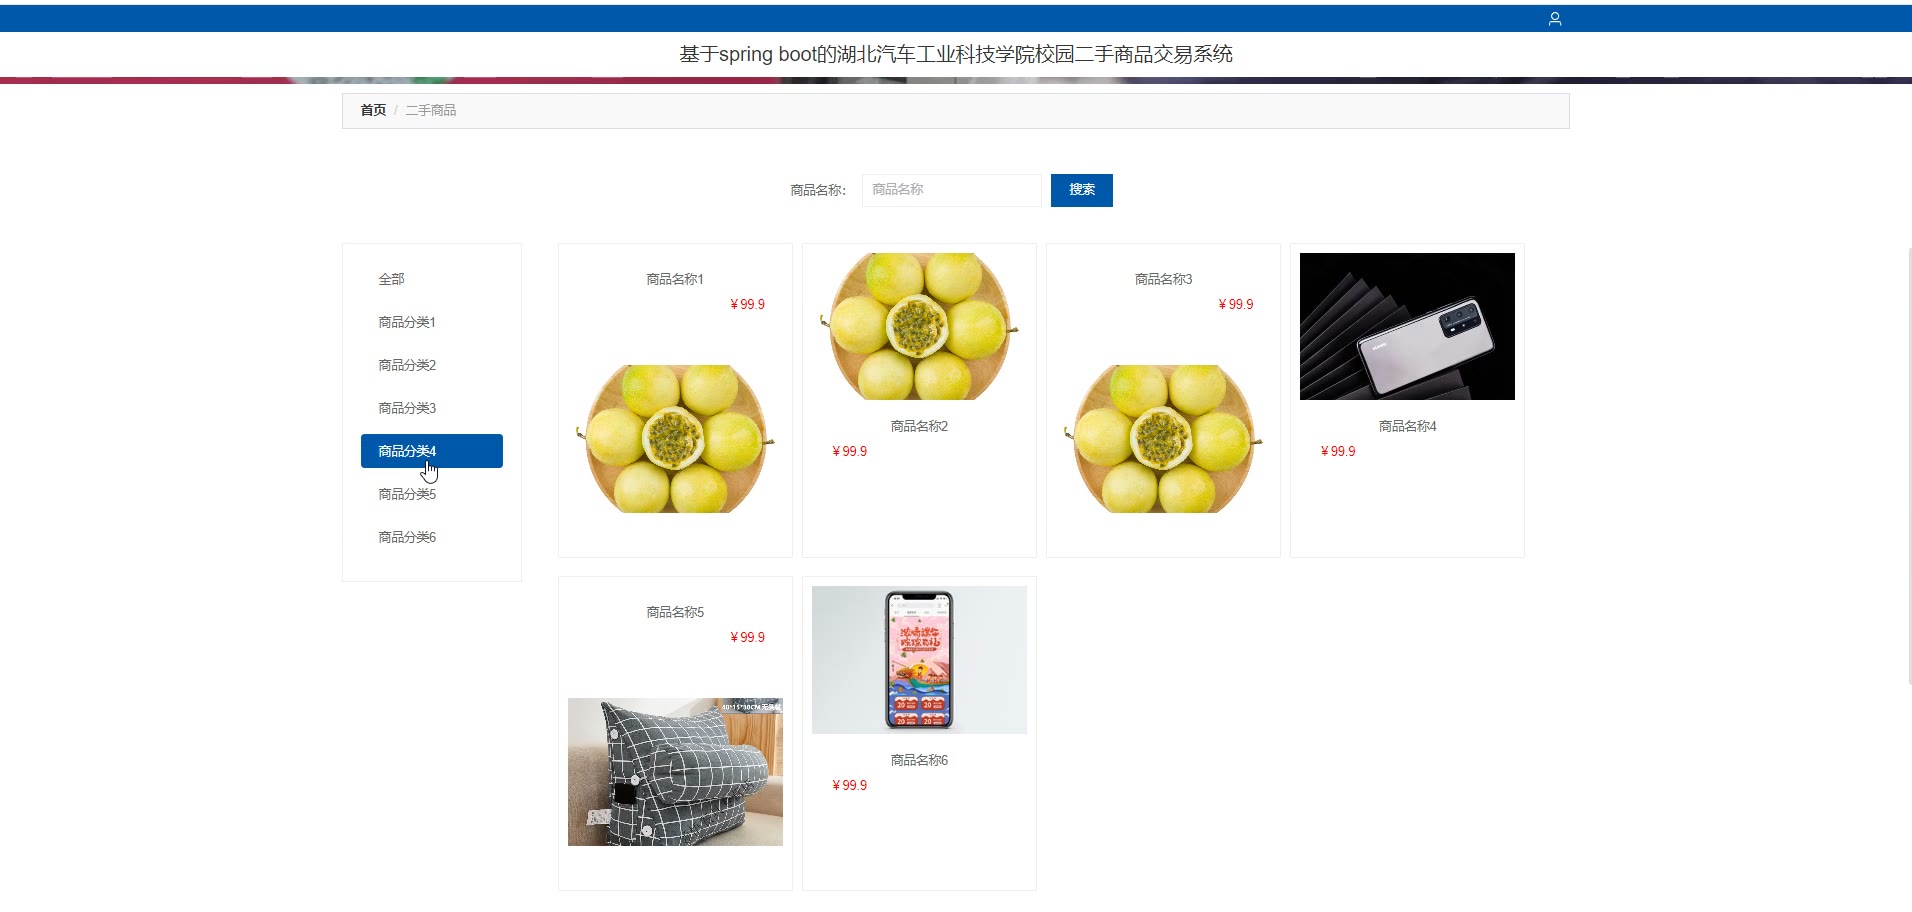The image size is (1912, 912).
Task: Open the iPhone image of 商品名称6
Action: [x=919, y=660]
